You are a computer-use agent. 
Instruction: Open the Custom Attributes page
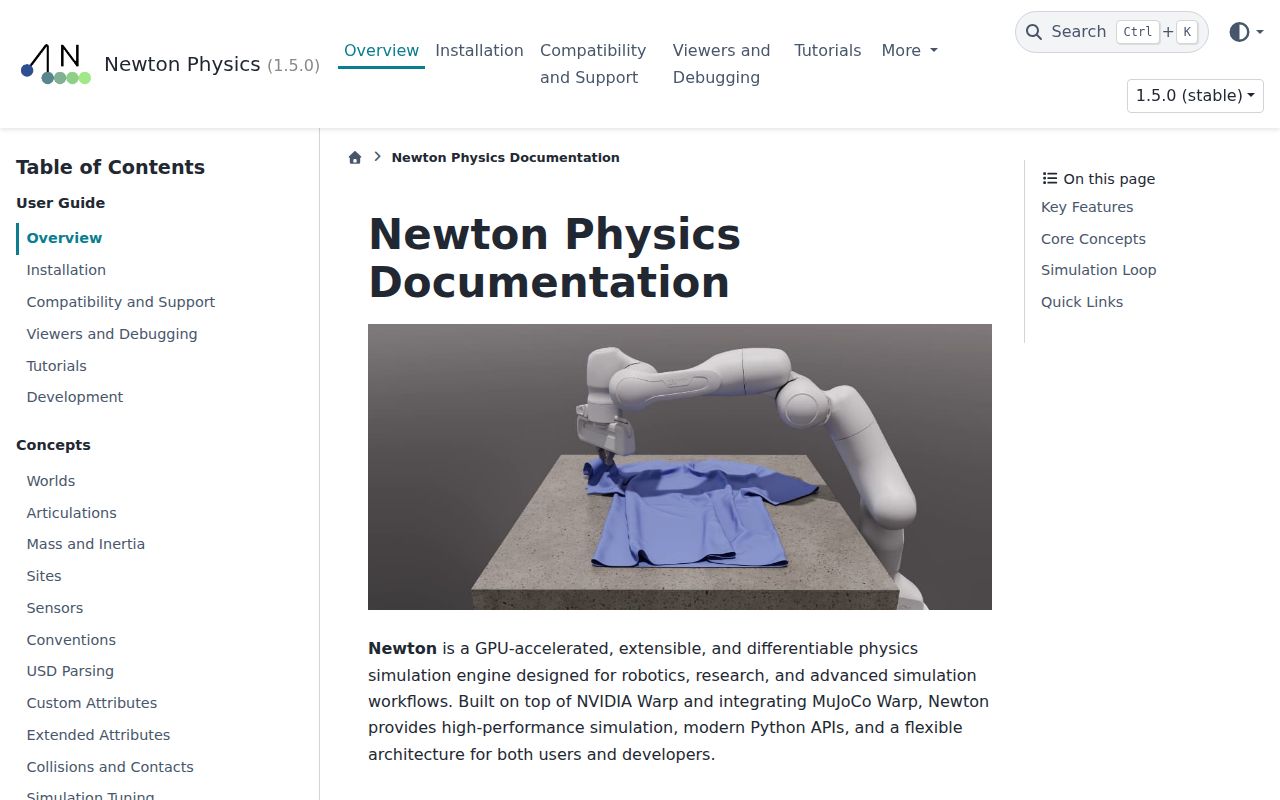pos(92,703)
